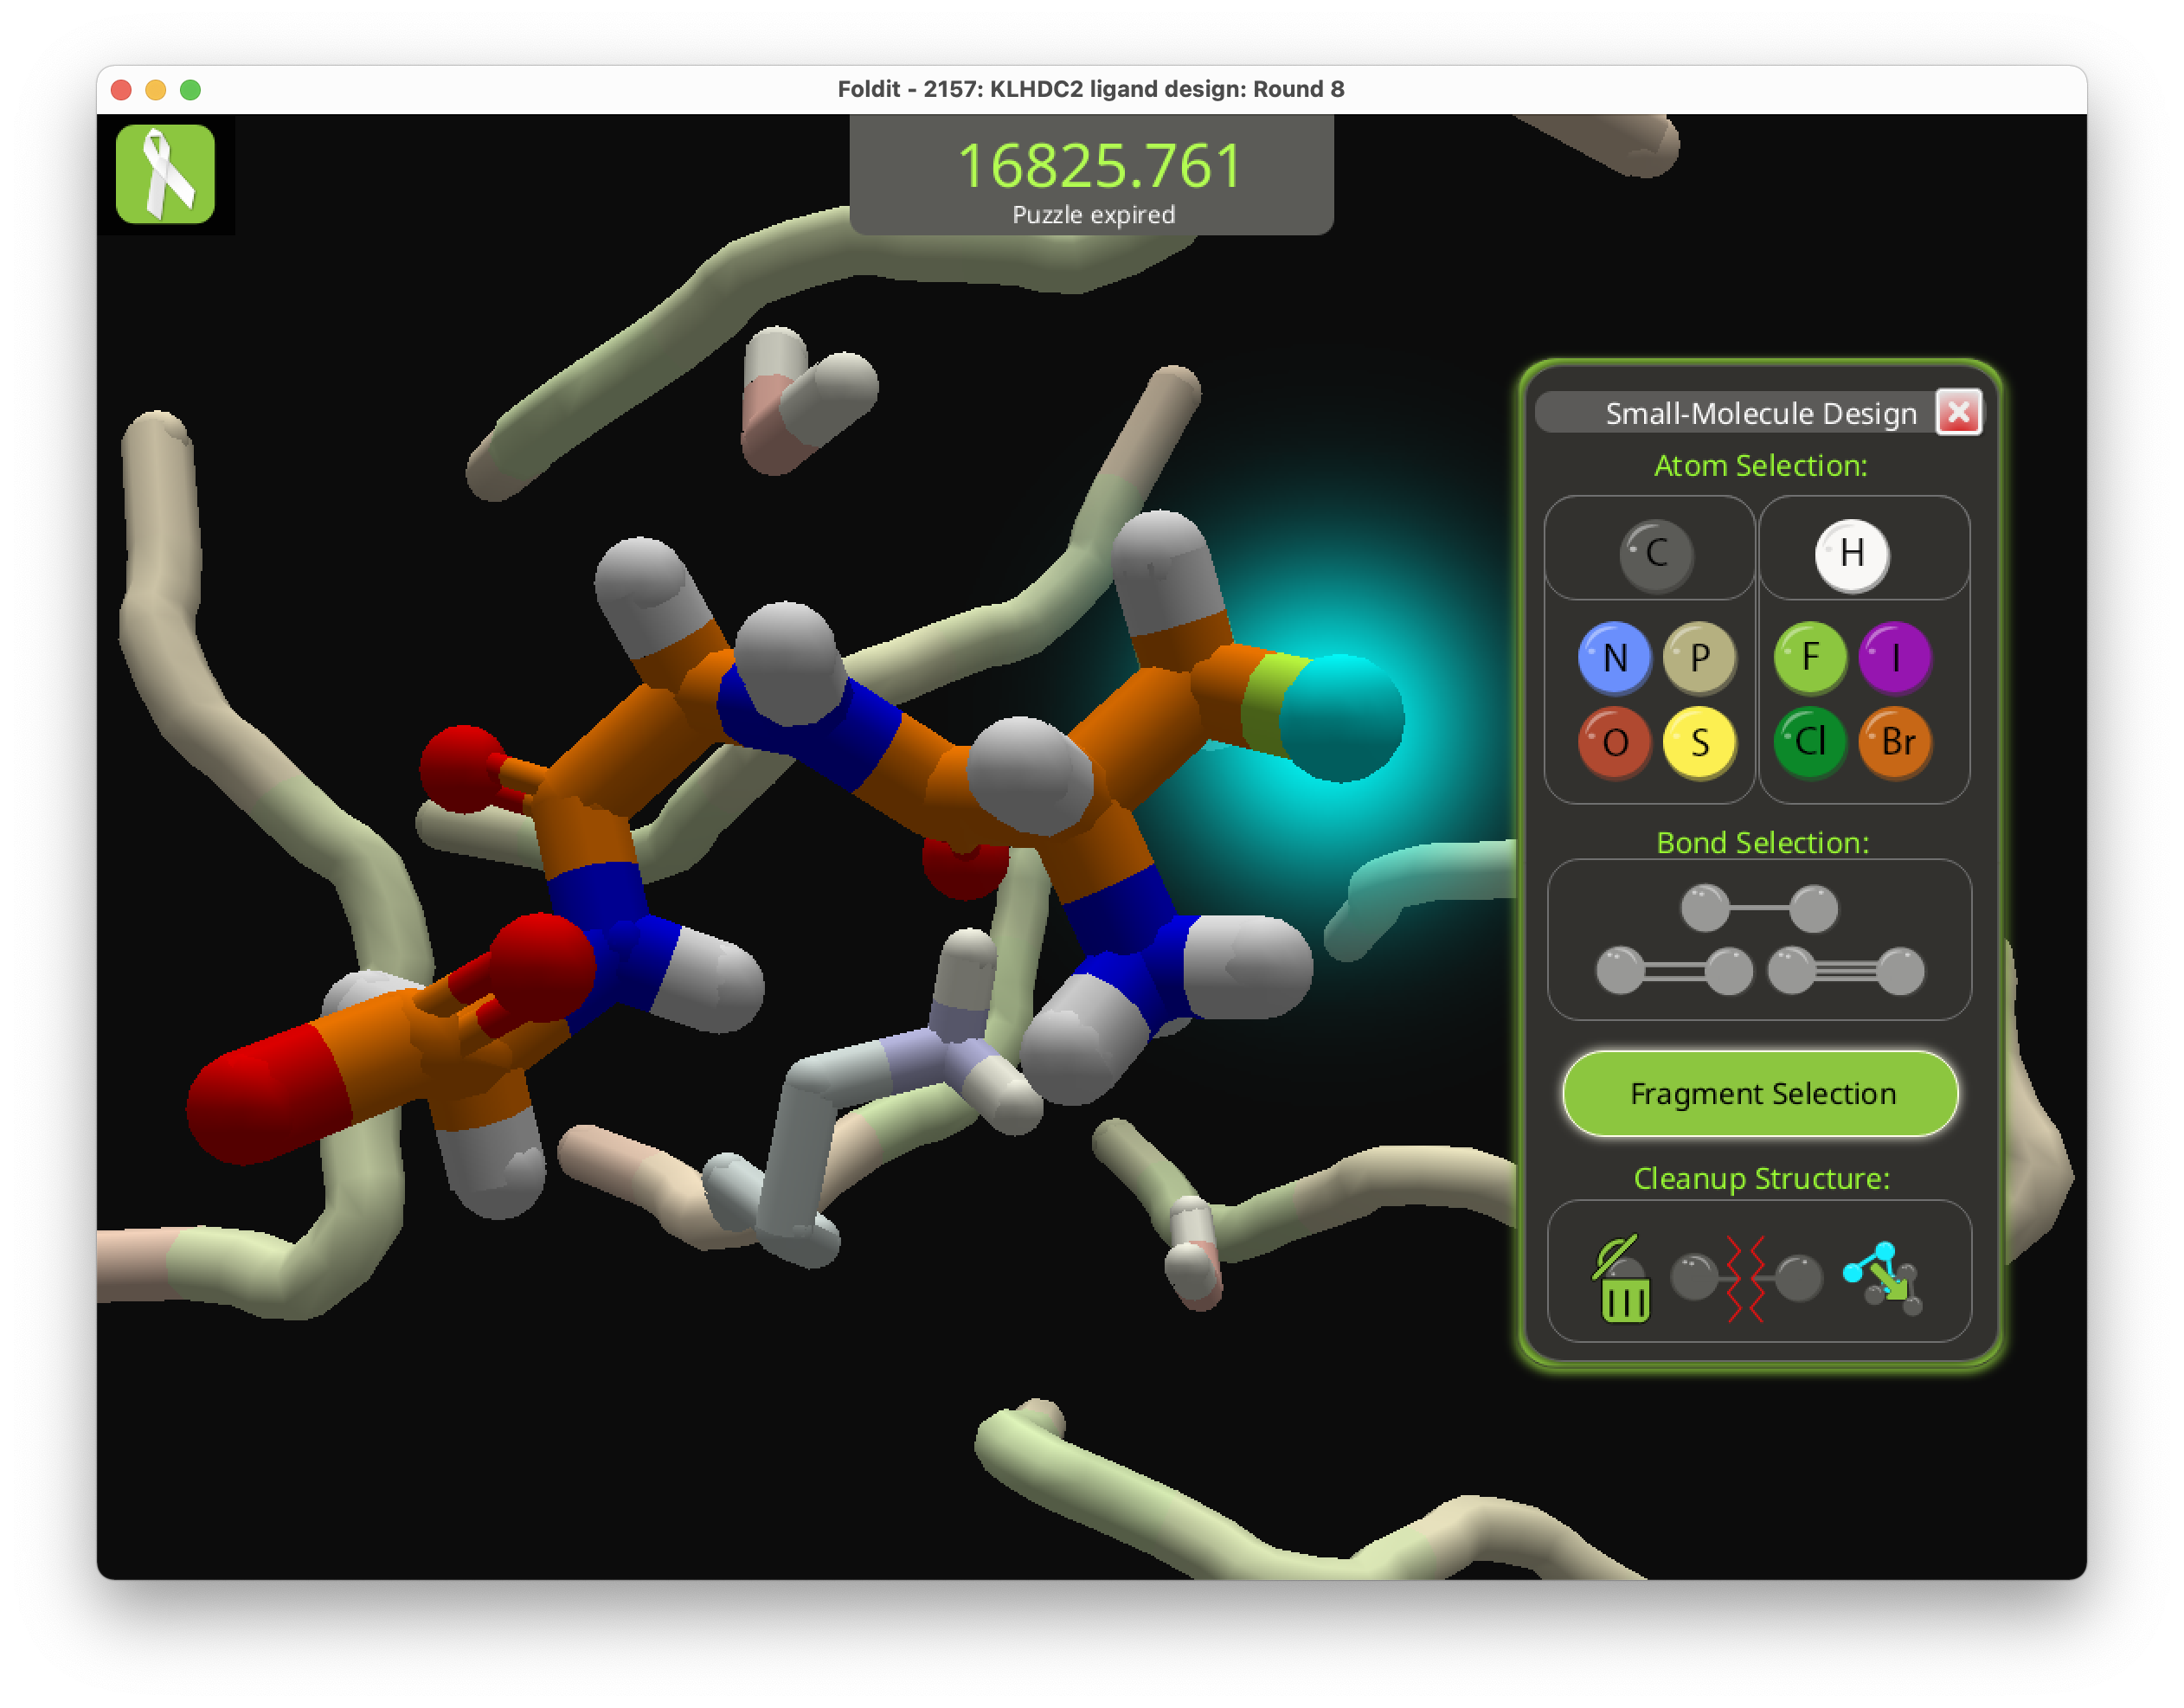Image resolution: width=2184 pixels, height=1708 pixels.
Task: Close the Small-Molecule Design panel
Action: point(1957,412)
